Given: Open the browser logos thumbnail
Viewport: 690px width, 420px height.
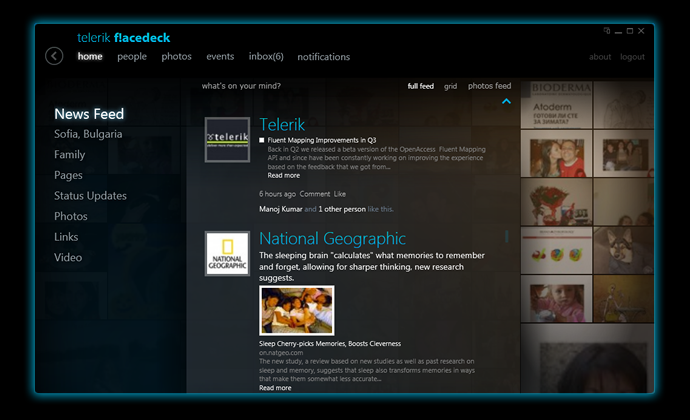Looking at the screenshot, I should (556, 251).
